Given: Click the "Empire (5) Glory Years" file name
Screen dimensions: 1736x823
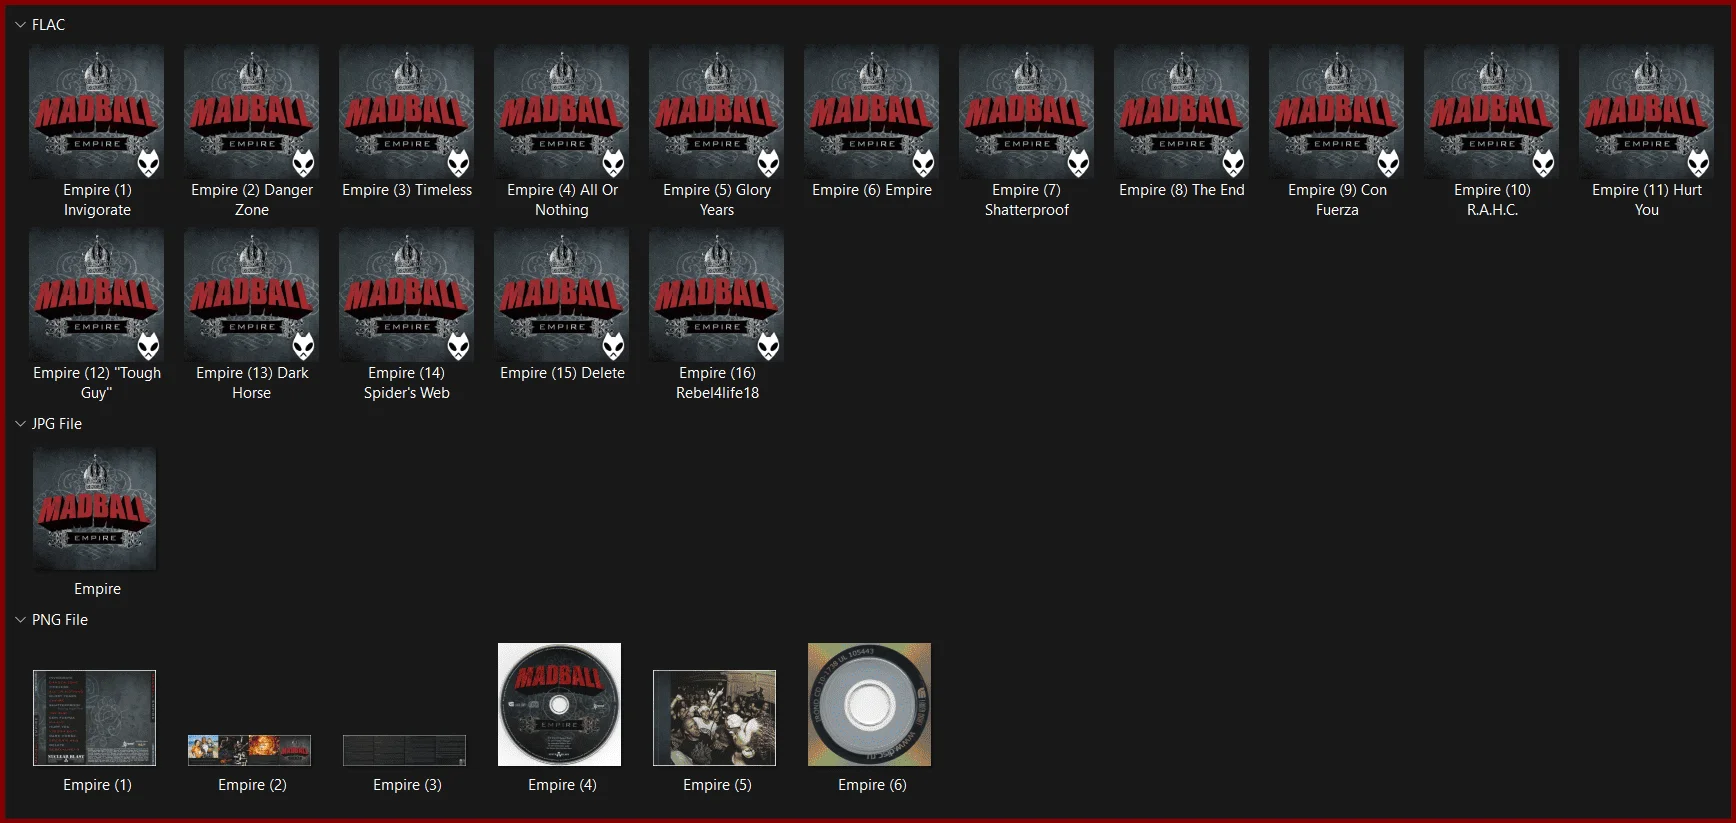Looking at the screenshot, I should click(717, 200).
